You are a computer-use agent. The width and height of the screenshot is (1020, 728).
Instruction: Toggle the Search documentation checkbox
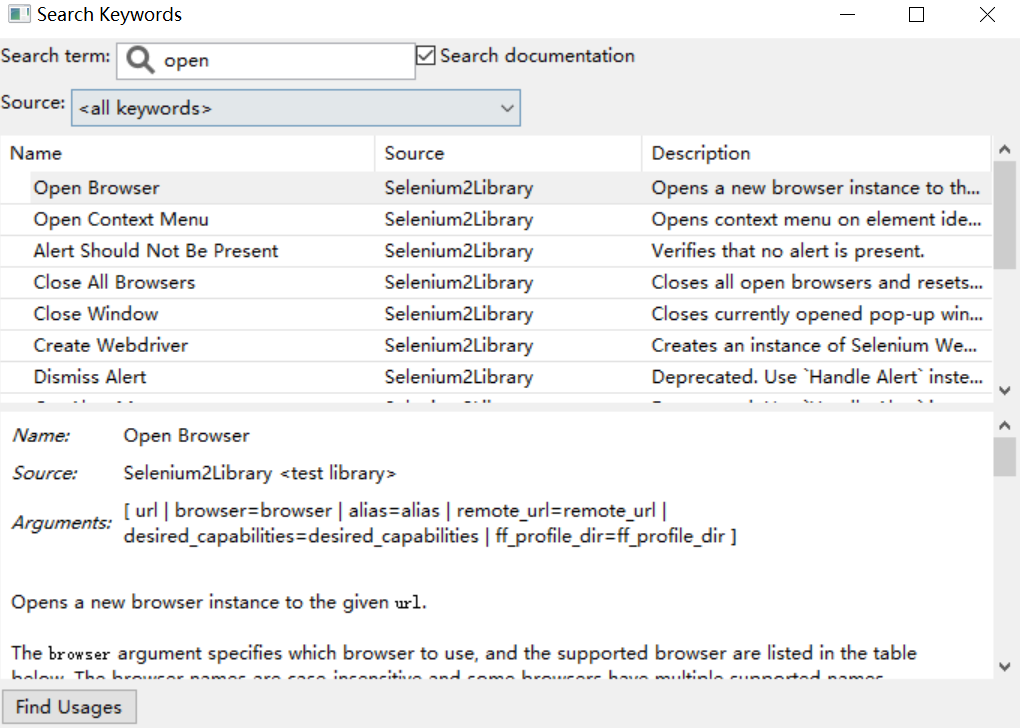click(x=426, y=56)
